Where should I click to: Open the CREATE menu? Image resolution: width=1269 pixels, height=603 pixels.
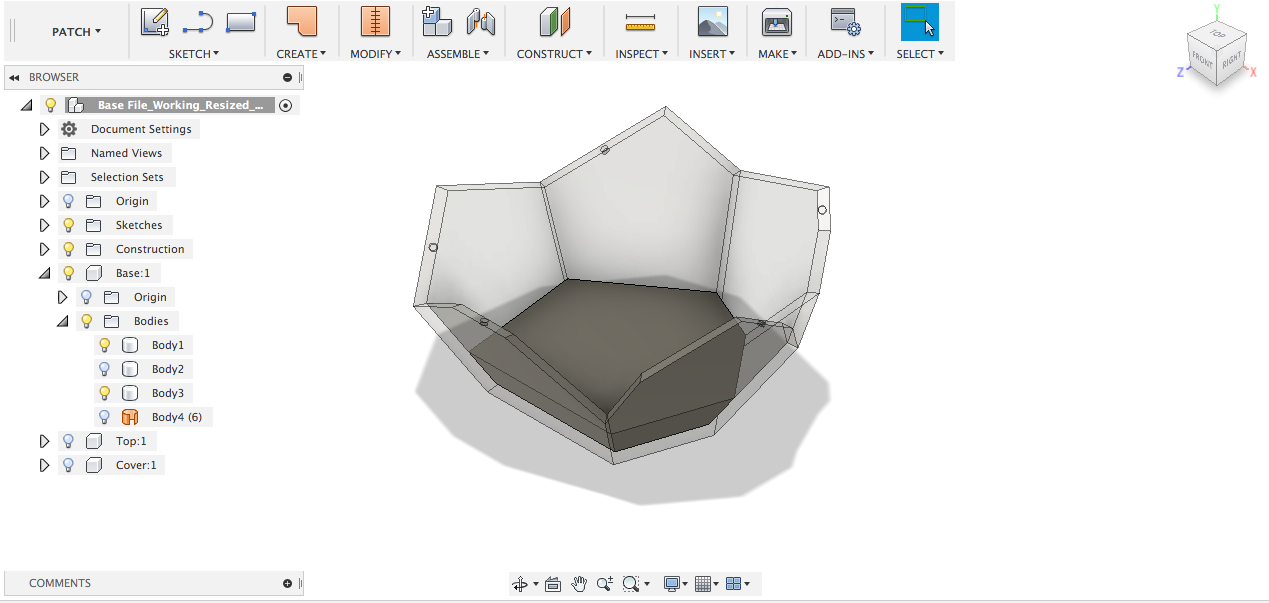pos(301,54)
